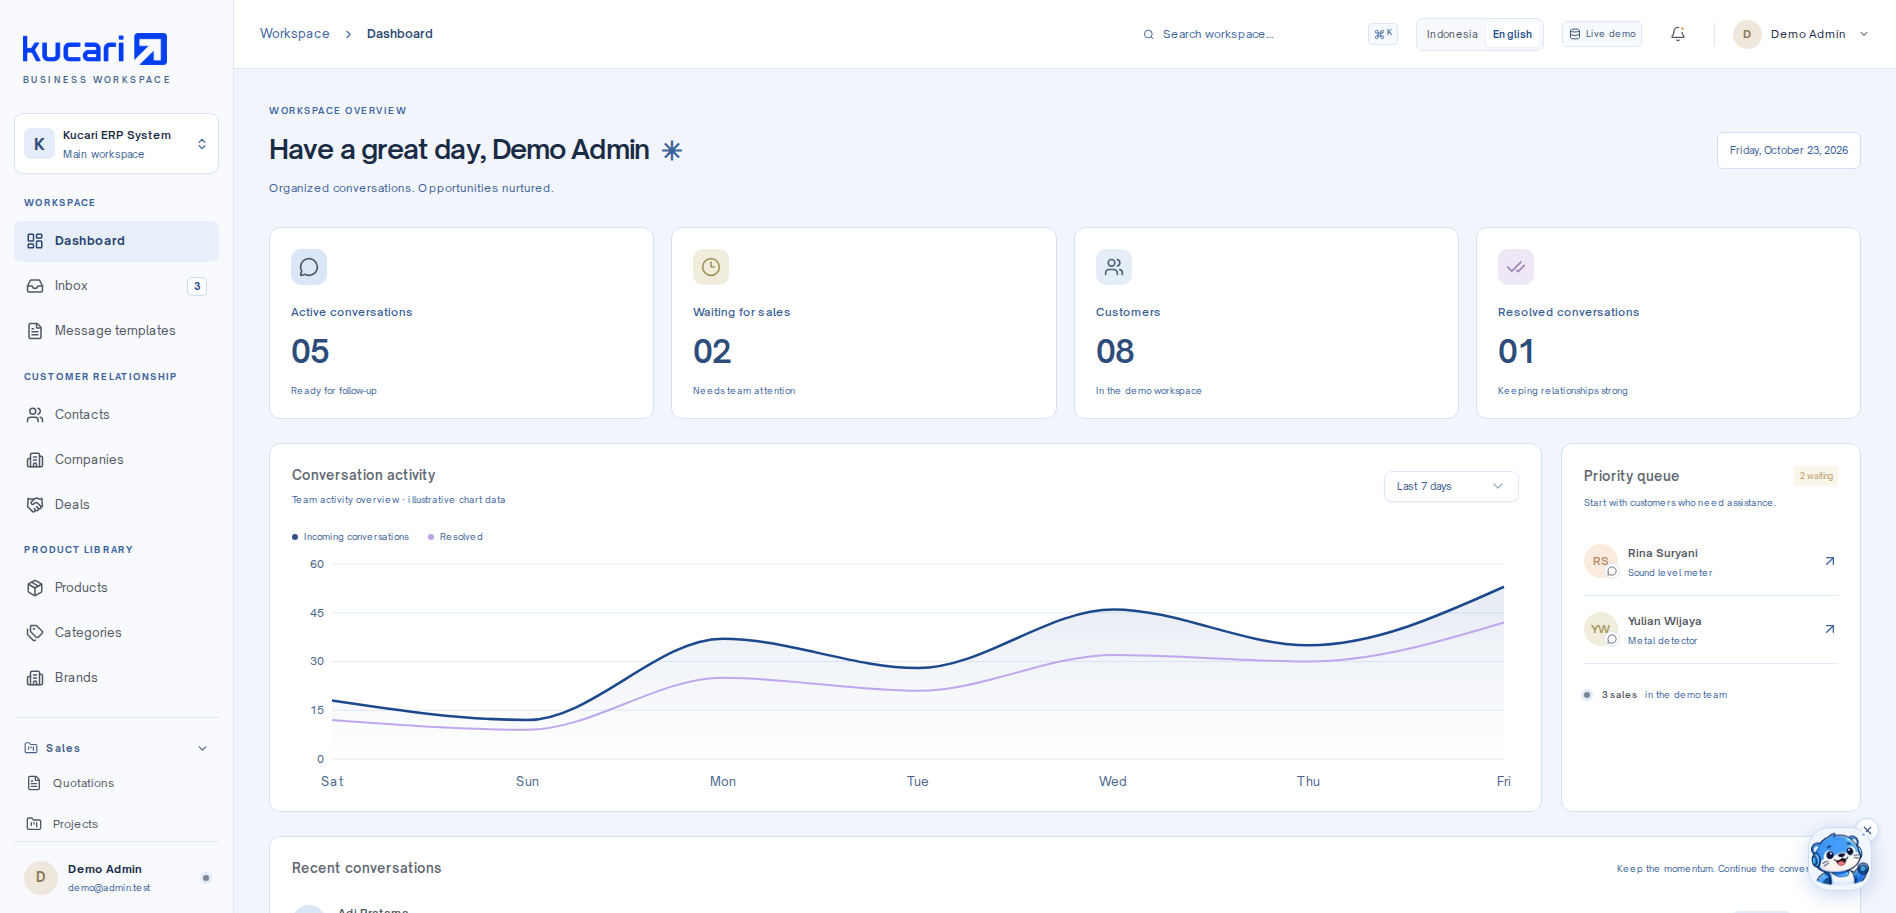
Task: Click the Customers count 08
Action: pos(1115,352)
